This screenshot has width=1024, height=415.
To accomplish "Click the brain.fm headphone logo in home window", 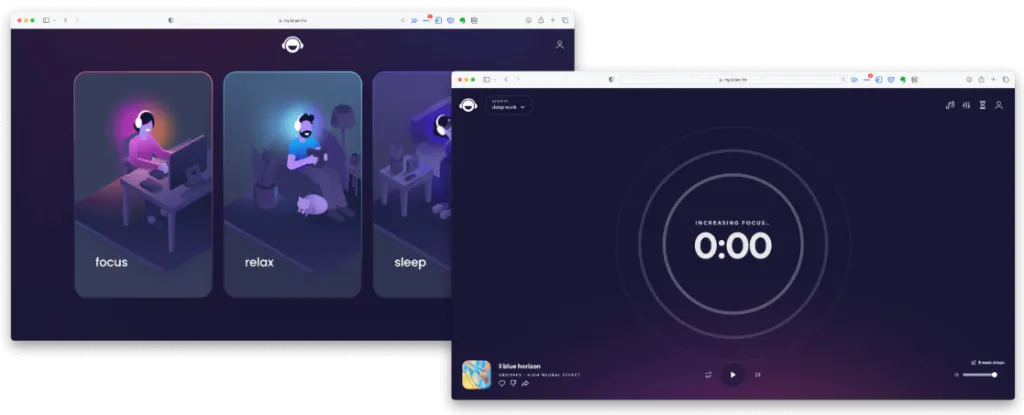I will [293, 44].
